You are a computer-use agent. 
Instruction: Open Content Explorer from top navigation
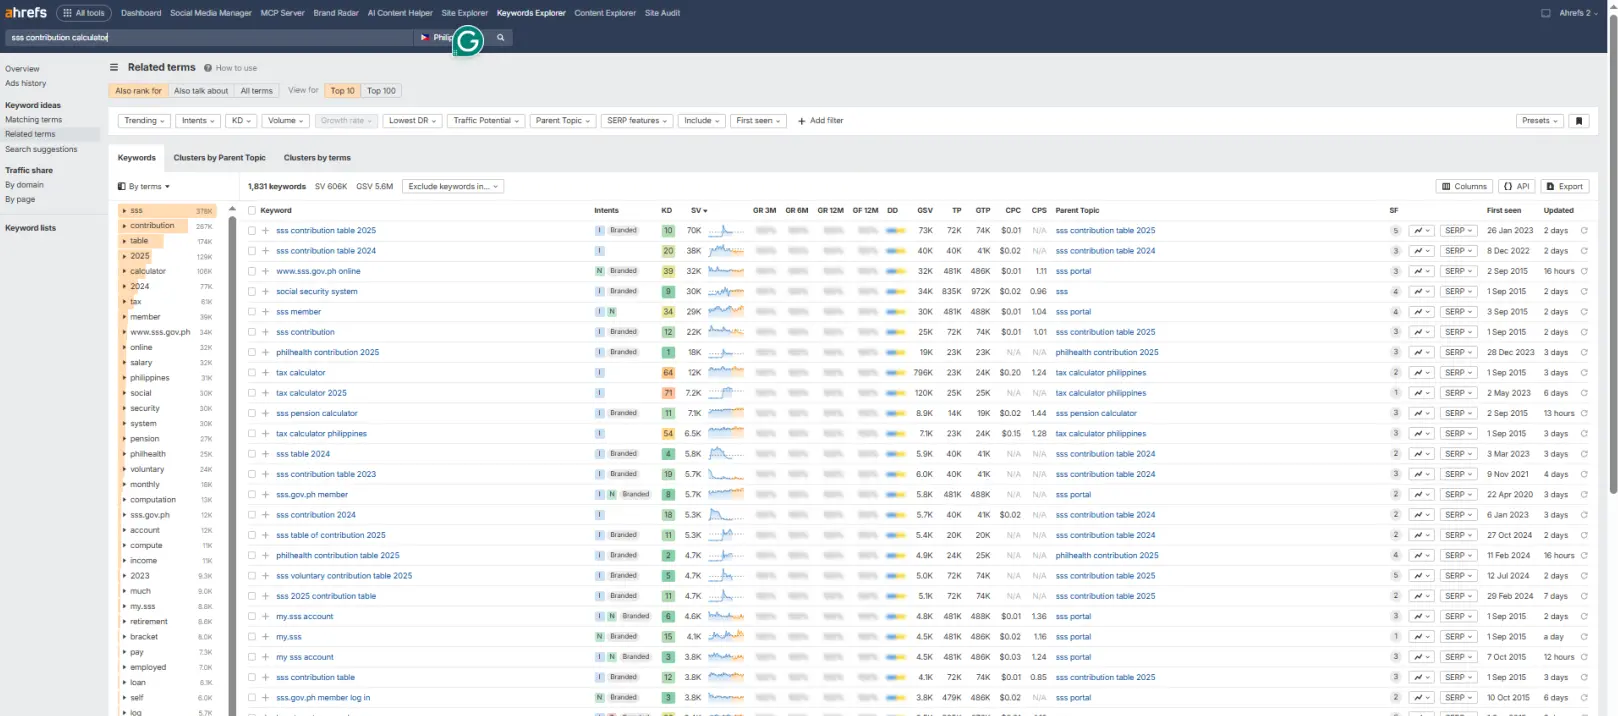(605, 13)
